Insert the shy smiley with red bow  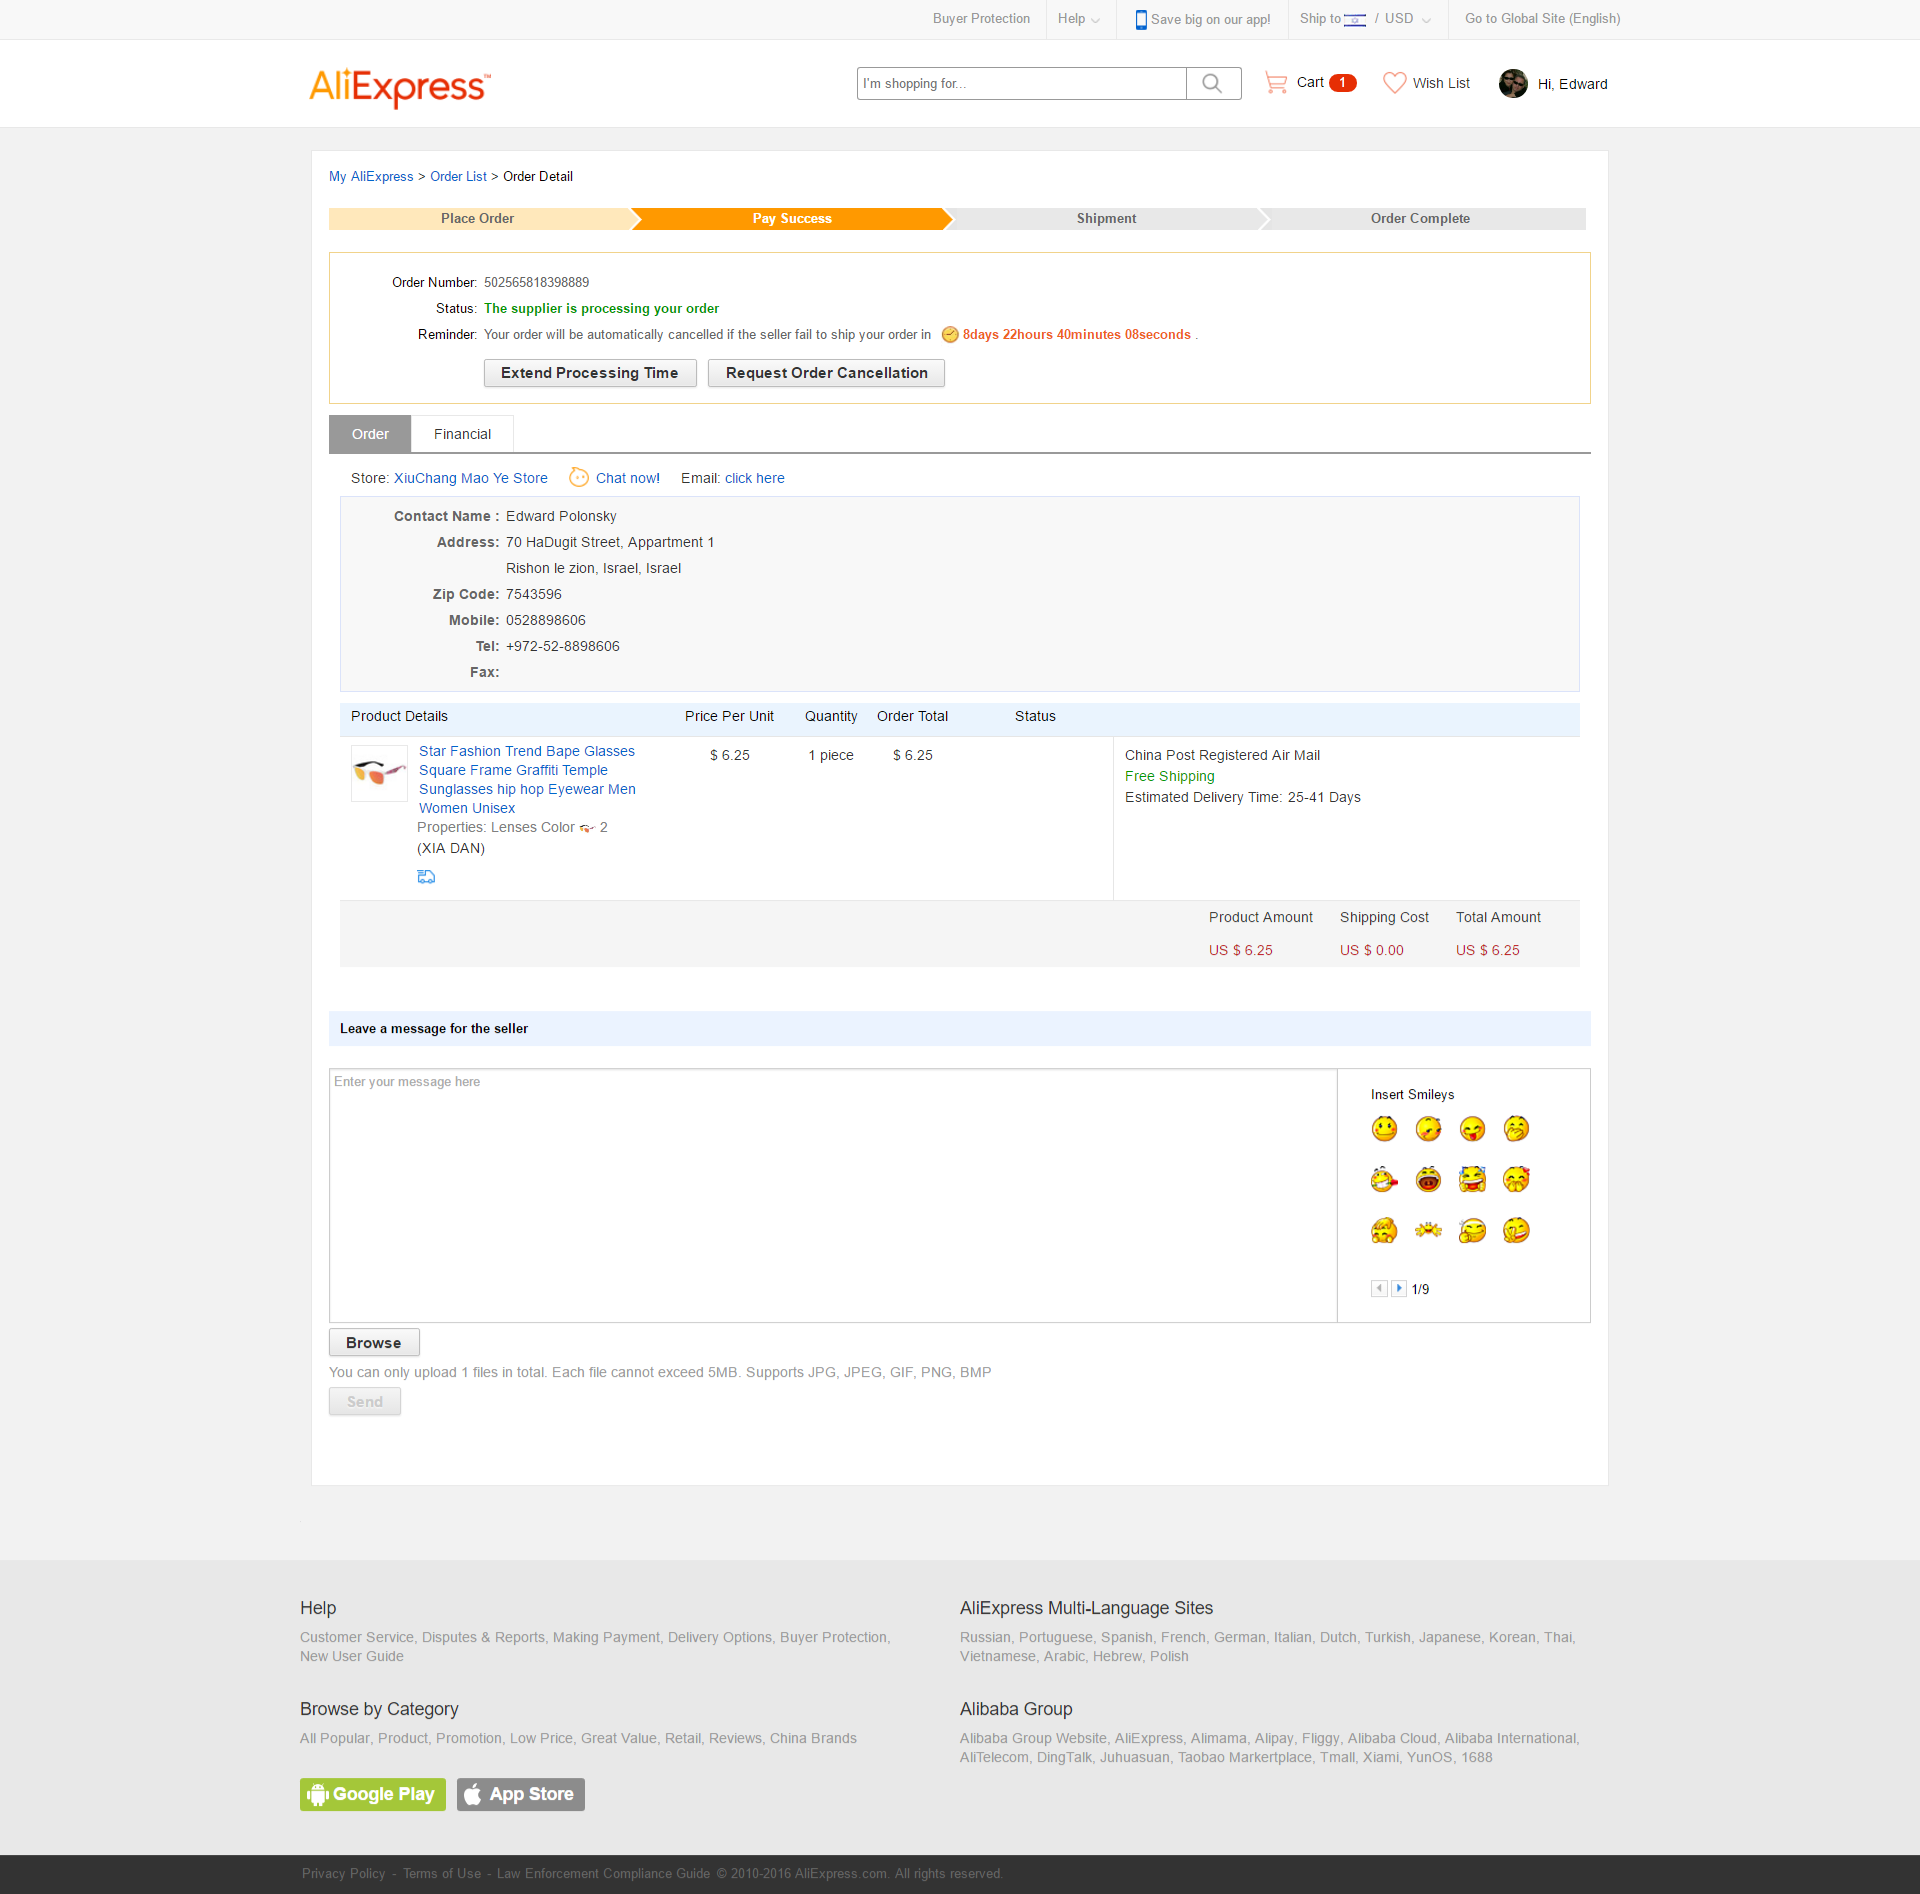[x=1516, y=1180]
